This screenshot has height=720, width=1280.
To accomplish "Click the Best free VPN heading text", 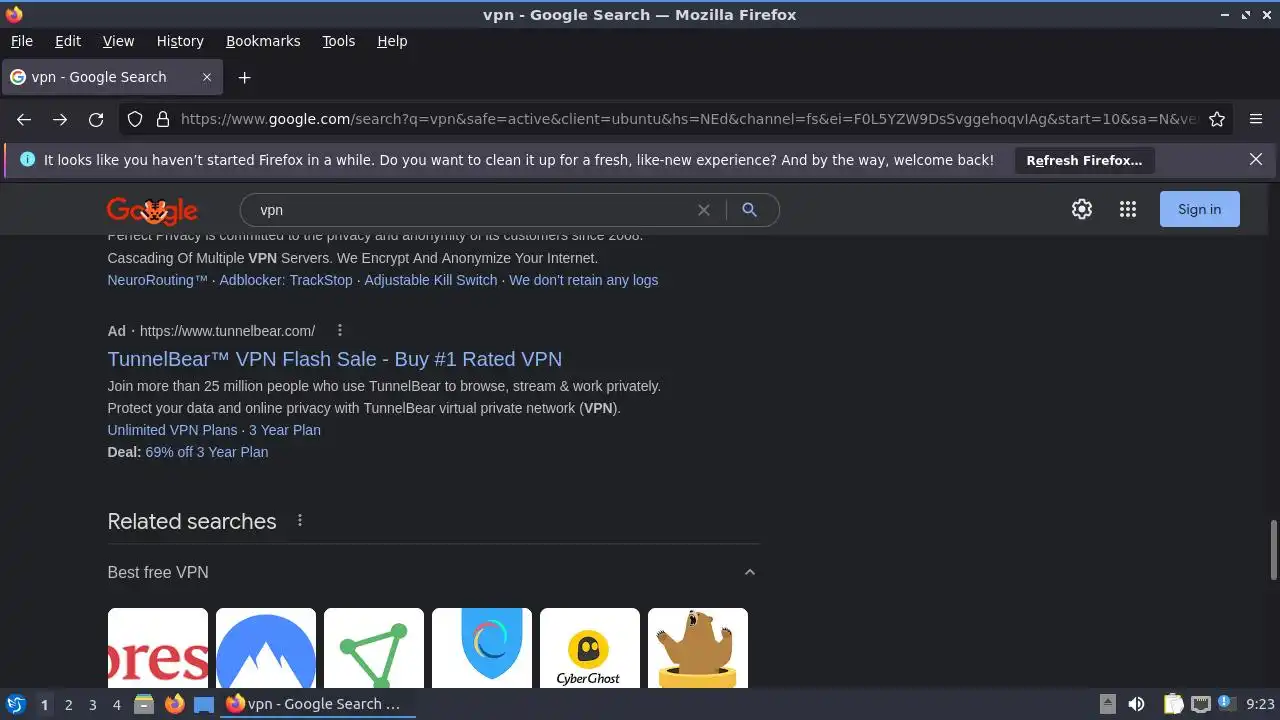I will point(158,572).
